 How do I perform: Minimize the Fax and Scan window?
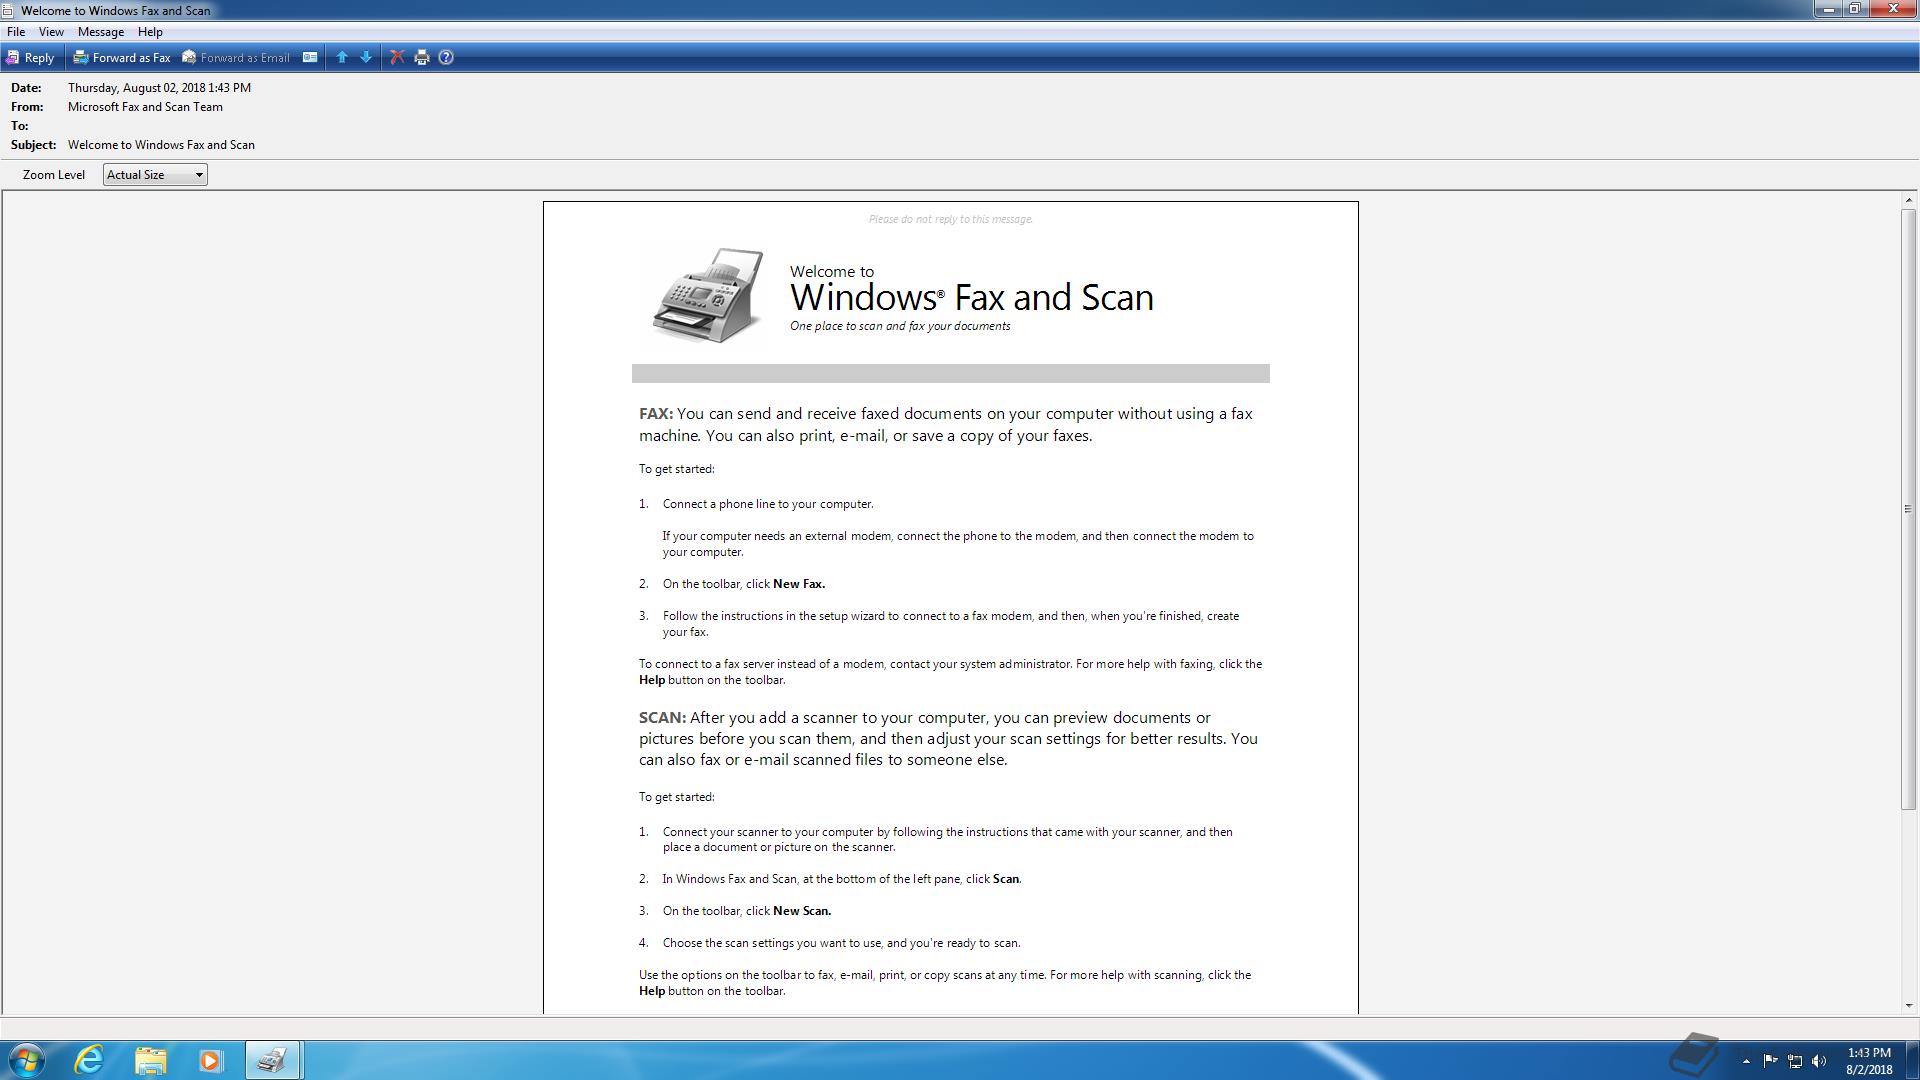point(1828,9)
